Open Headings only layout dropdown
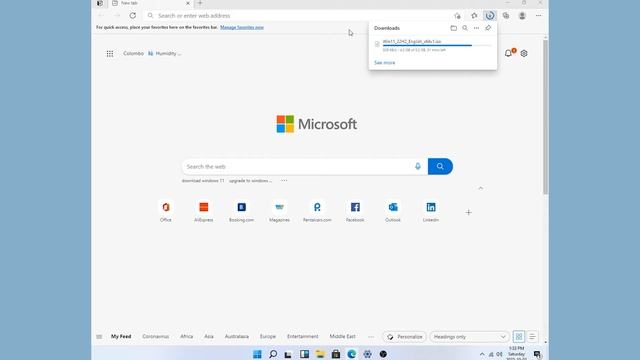 (x=469, y=337)
